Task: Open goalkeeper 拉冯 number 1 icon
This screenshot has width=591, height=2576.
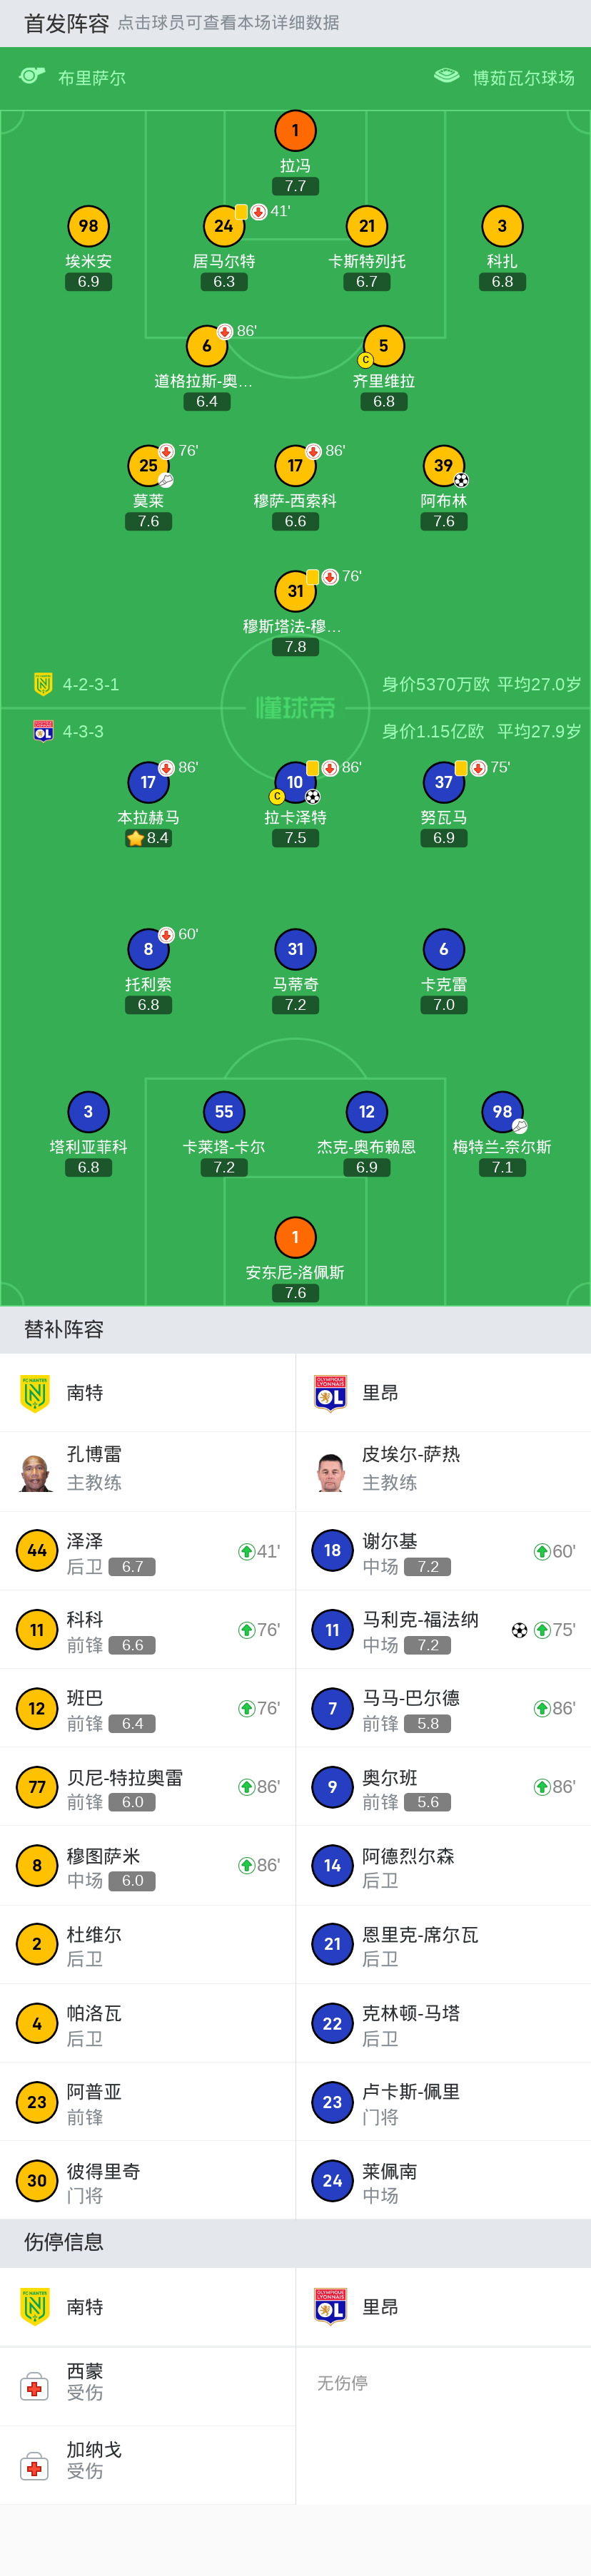Action: point(295,130)
